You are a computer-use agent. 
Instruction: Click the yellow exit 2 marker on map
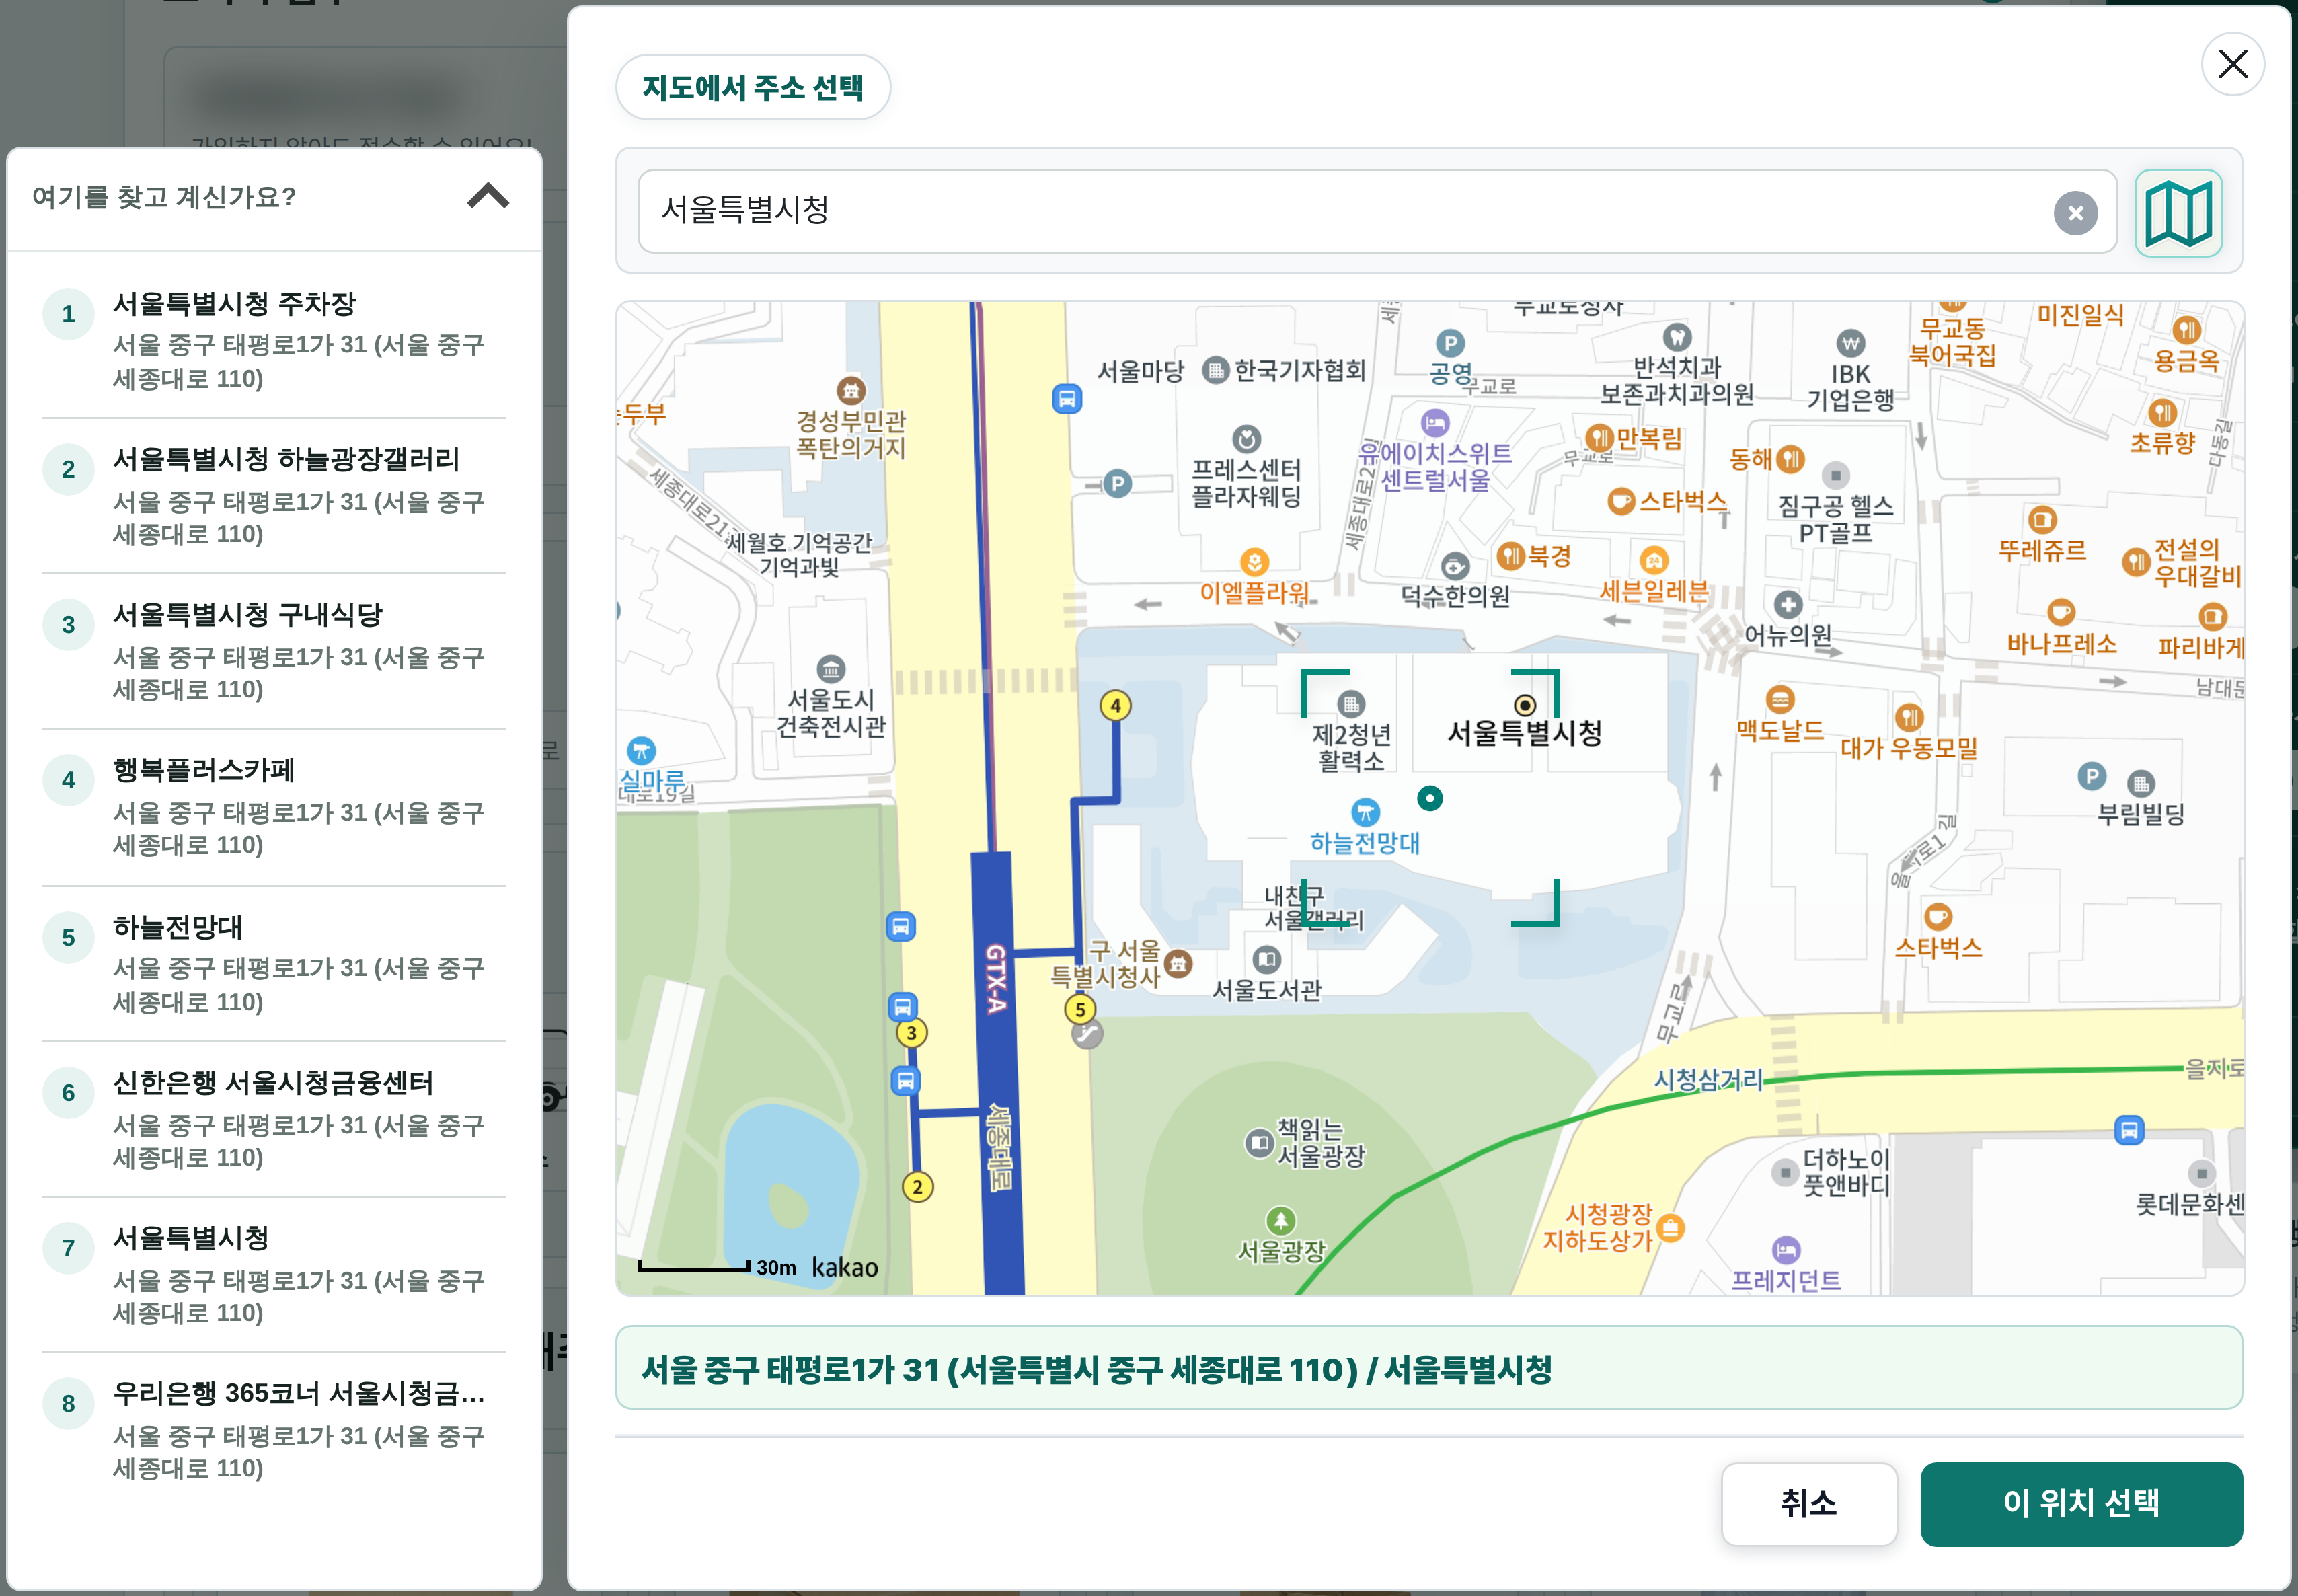917,1187
